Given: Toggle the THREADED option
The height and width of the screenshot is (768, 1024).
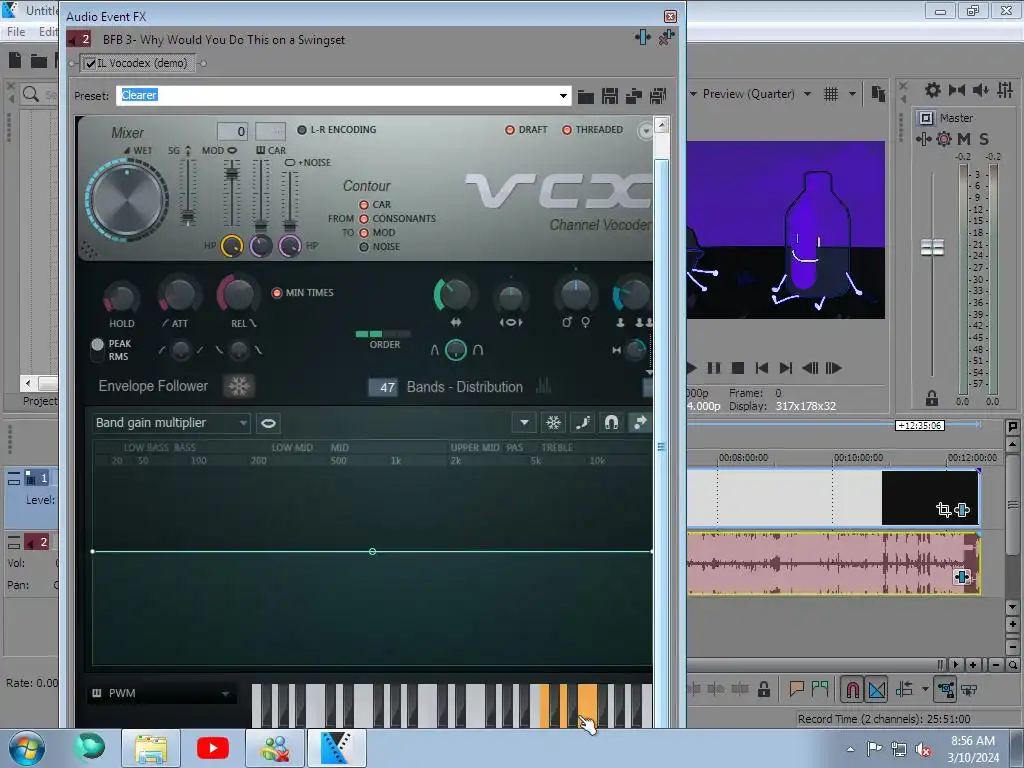Looking at the screenshot, I should coord(566,130).
